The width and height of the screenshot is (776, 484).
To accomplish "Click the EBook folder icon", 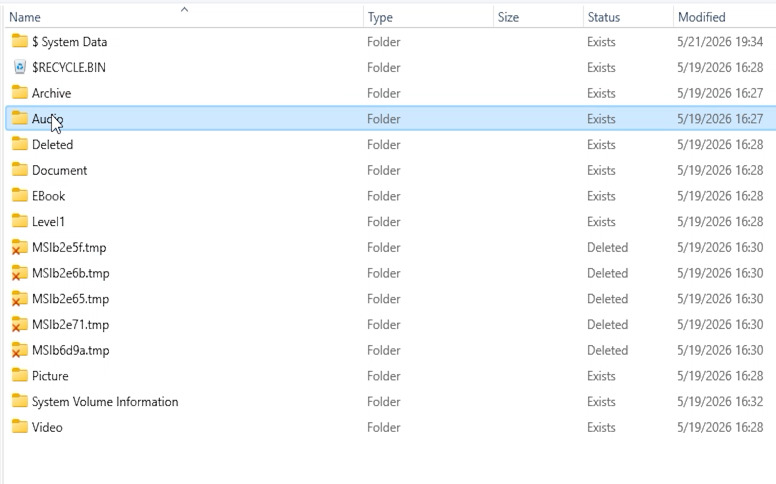I will tap(19, 195).
